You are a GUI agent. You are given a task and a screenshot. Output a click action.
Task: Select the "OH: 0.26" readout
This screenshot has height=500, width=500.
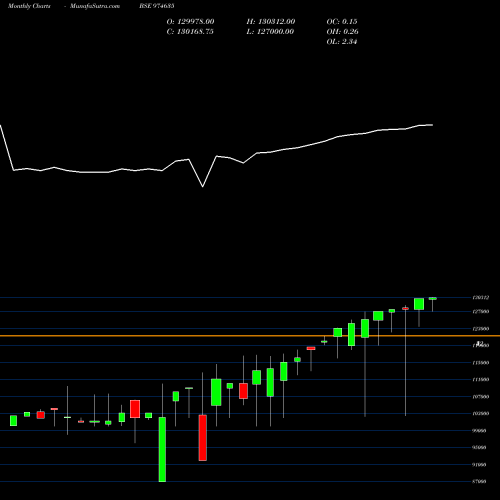pos(342,32)
